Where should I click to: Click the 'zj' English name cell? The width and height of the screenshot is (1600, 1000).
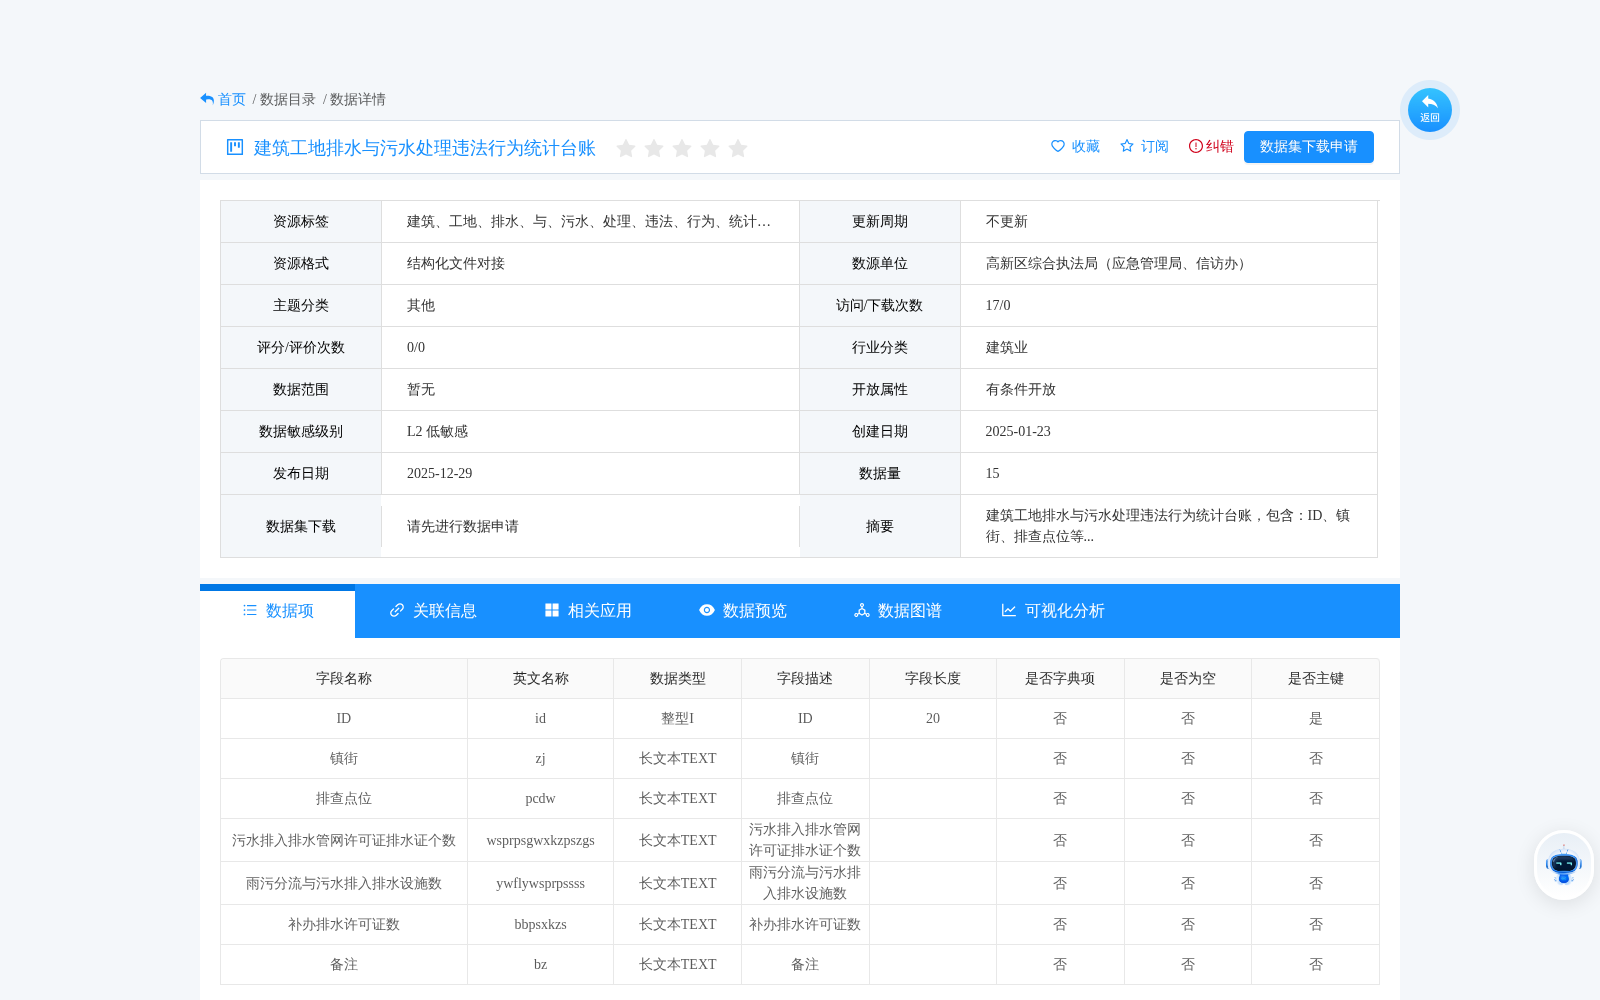pyautogui.click(x=541, y=759)
